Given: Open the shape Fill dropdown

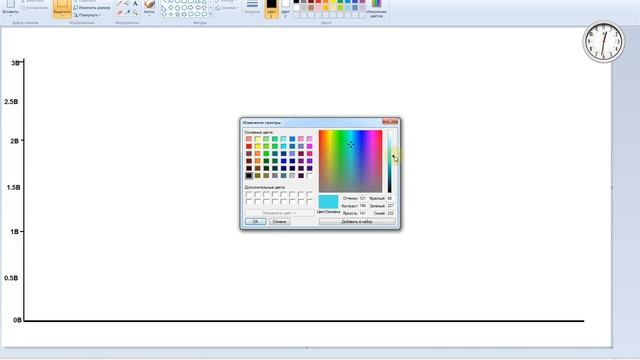Looking at the screenshot, I should (226, 8).
